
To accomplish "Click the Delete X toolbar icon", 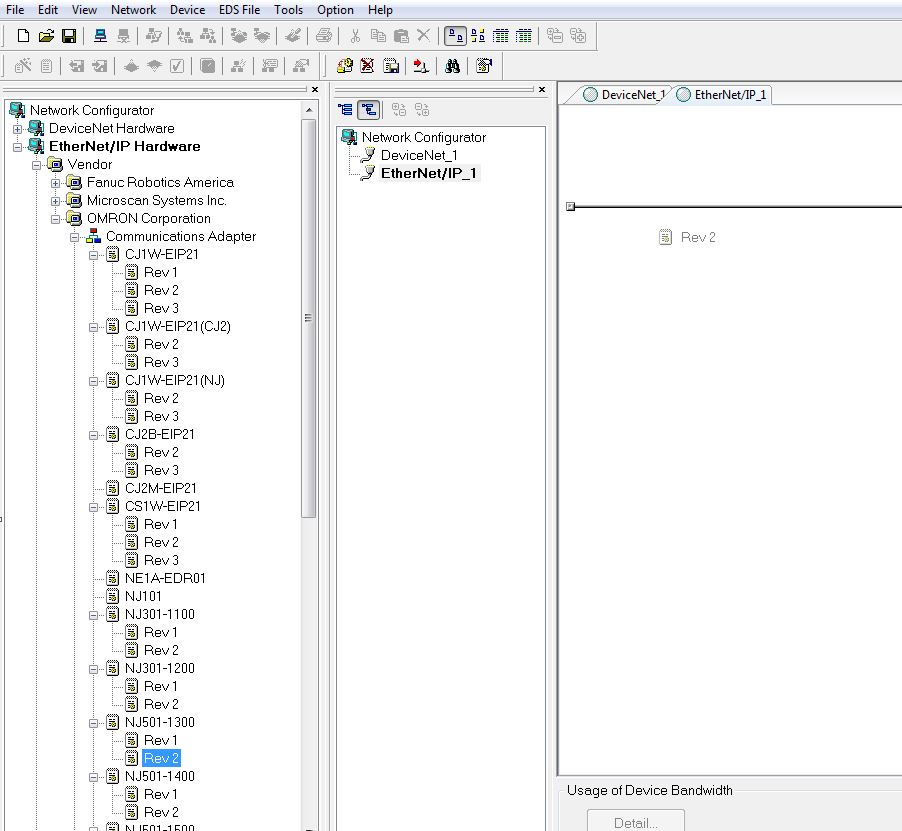I will pyautogui.click(x=423, y=36).
